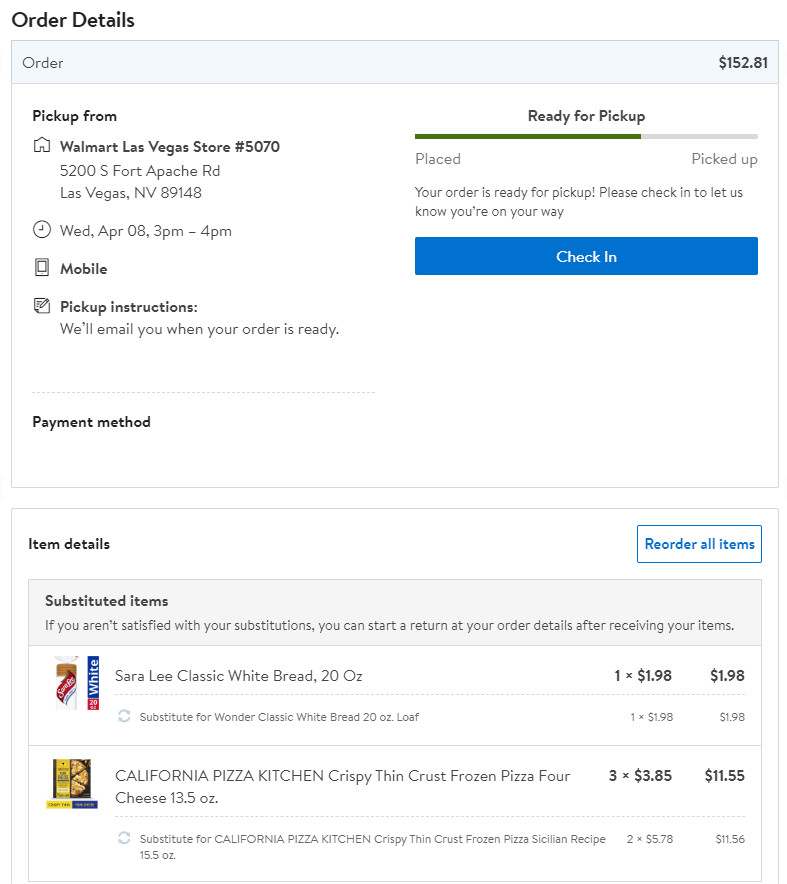
Task: Click the clock icon beside pickup time
Action: pyautogui.click(x=42, y=230)
